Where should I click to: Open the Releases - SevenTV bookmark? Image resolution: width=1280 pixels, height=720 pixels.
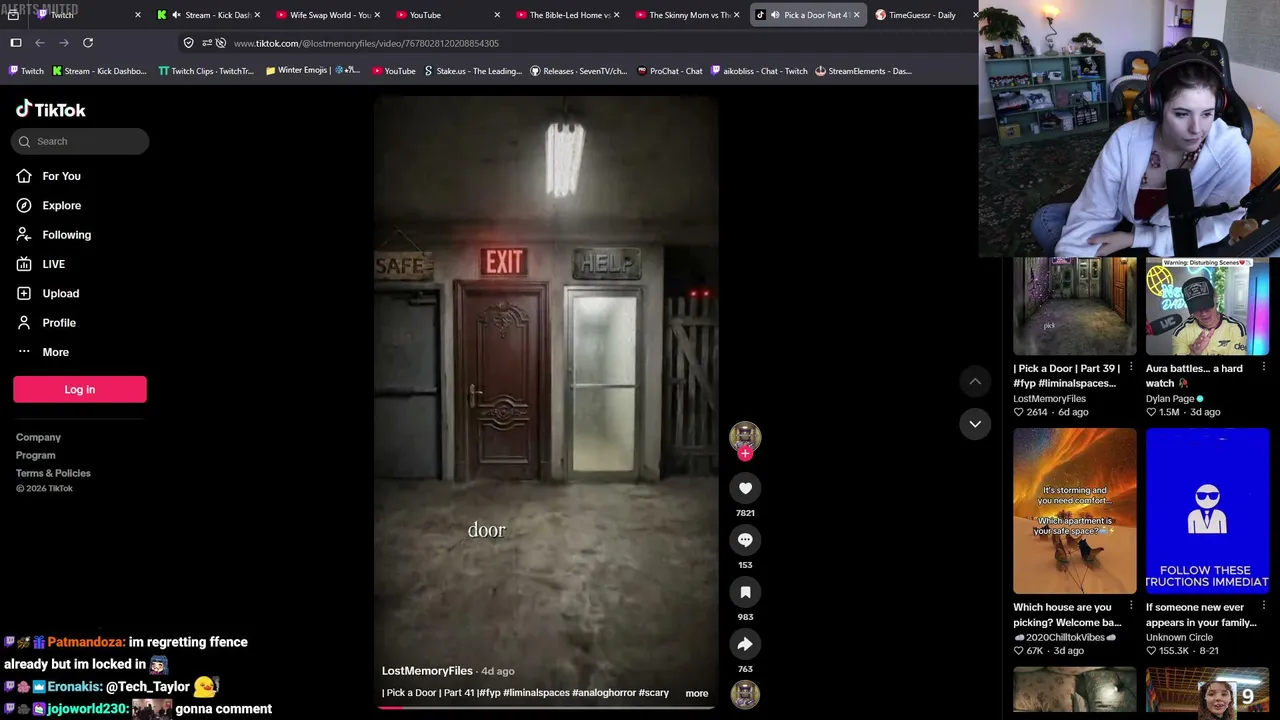(579, 71)
